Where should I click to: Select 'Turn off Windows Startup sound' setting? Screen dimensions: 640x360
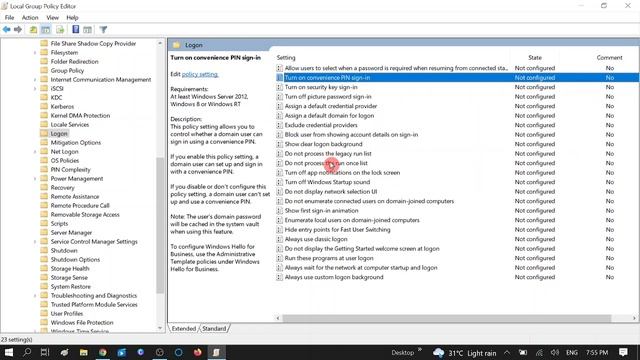click(327, 182)
